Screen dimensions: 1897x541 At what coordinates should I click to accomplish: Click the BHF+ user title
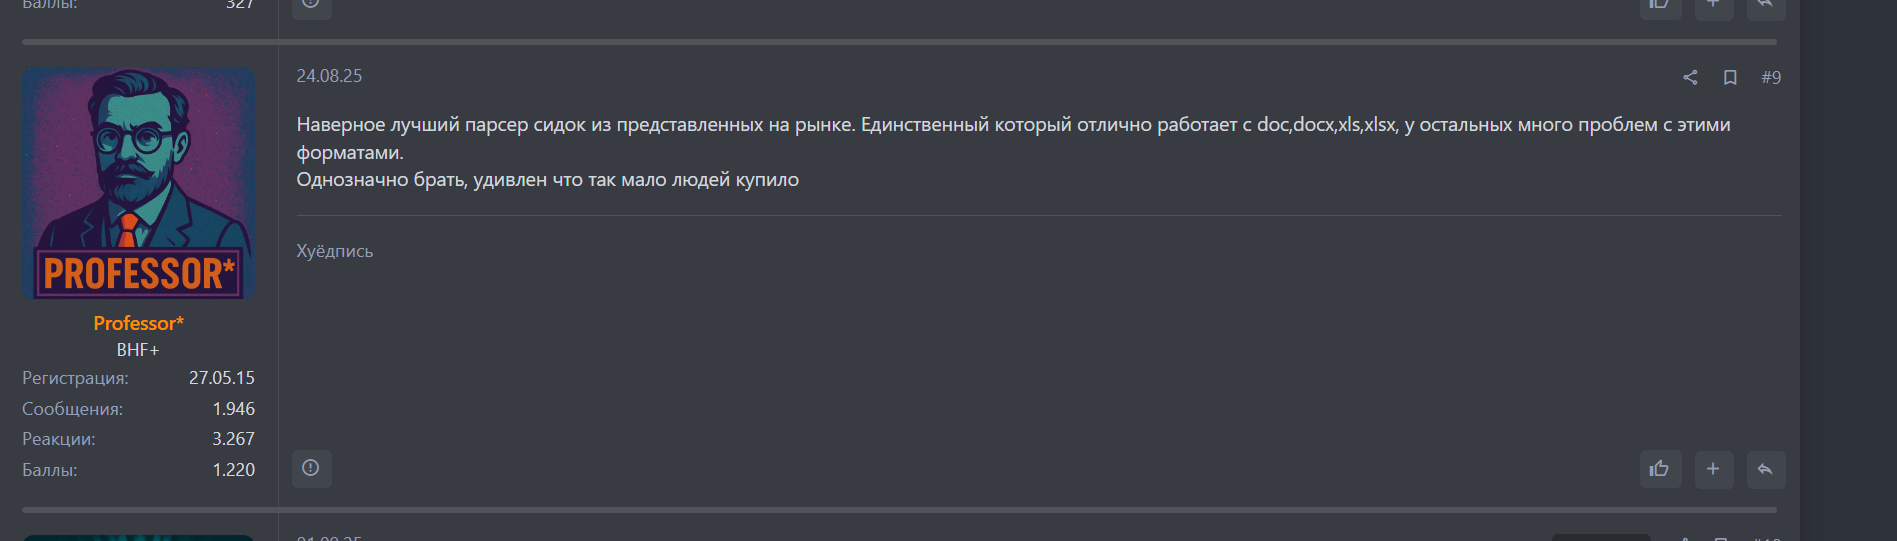tap(138, 350)
